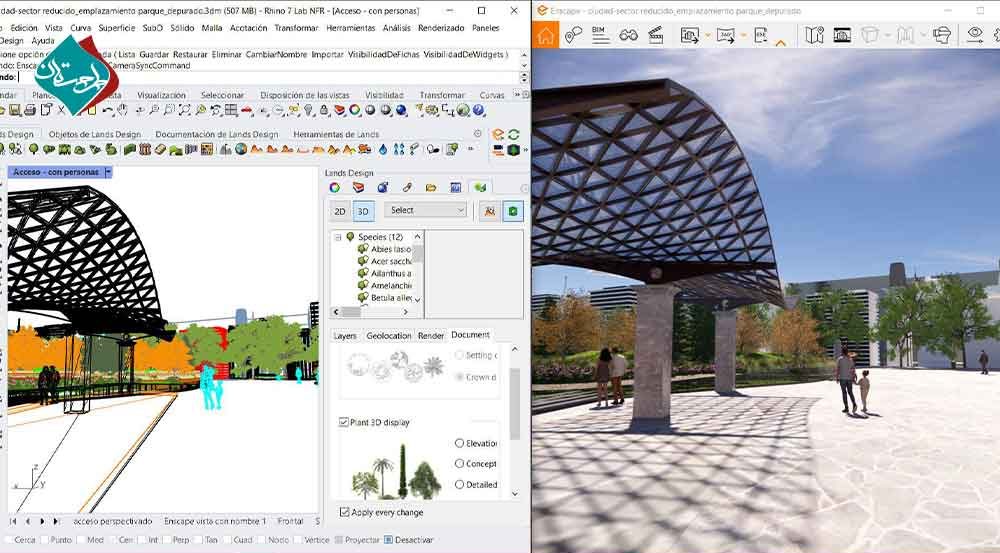The image size is (1000, 553).
Task: Click the light bulb icon in Rhino toolbar
Action: tap(309, 110)
